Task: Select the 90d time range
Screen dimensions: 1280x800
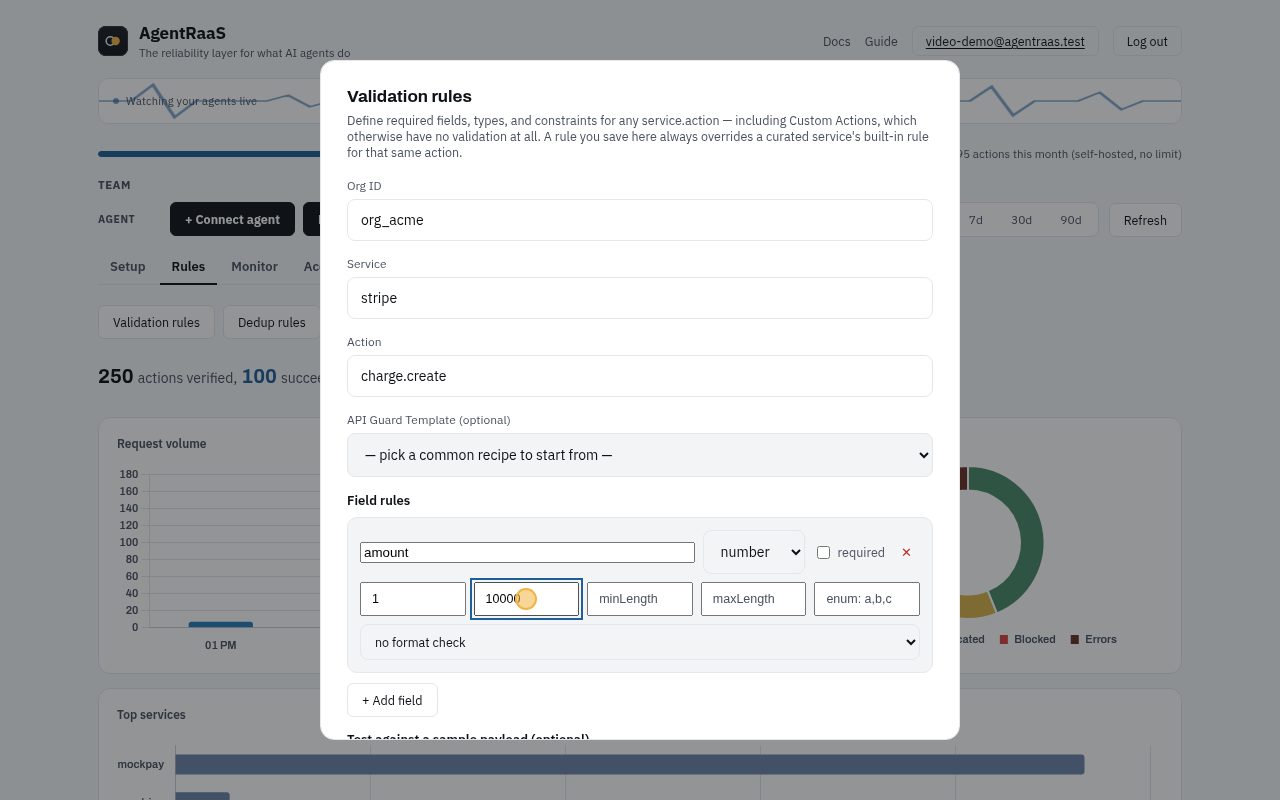Action: point(1071,220)
